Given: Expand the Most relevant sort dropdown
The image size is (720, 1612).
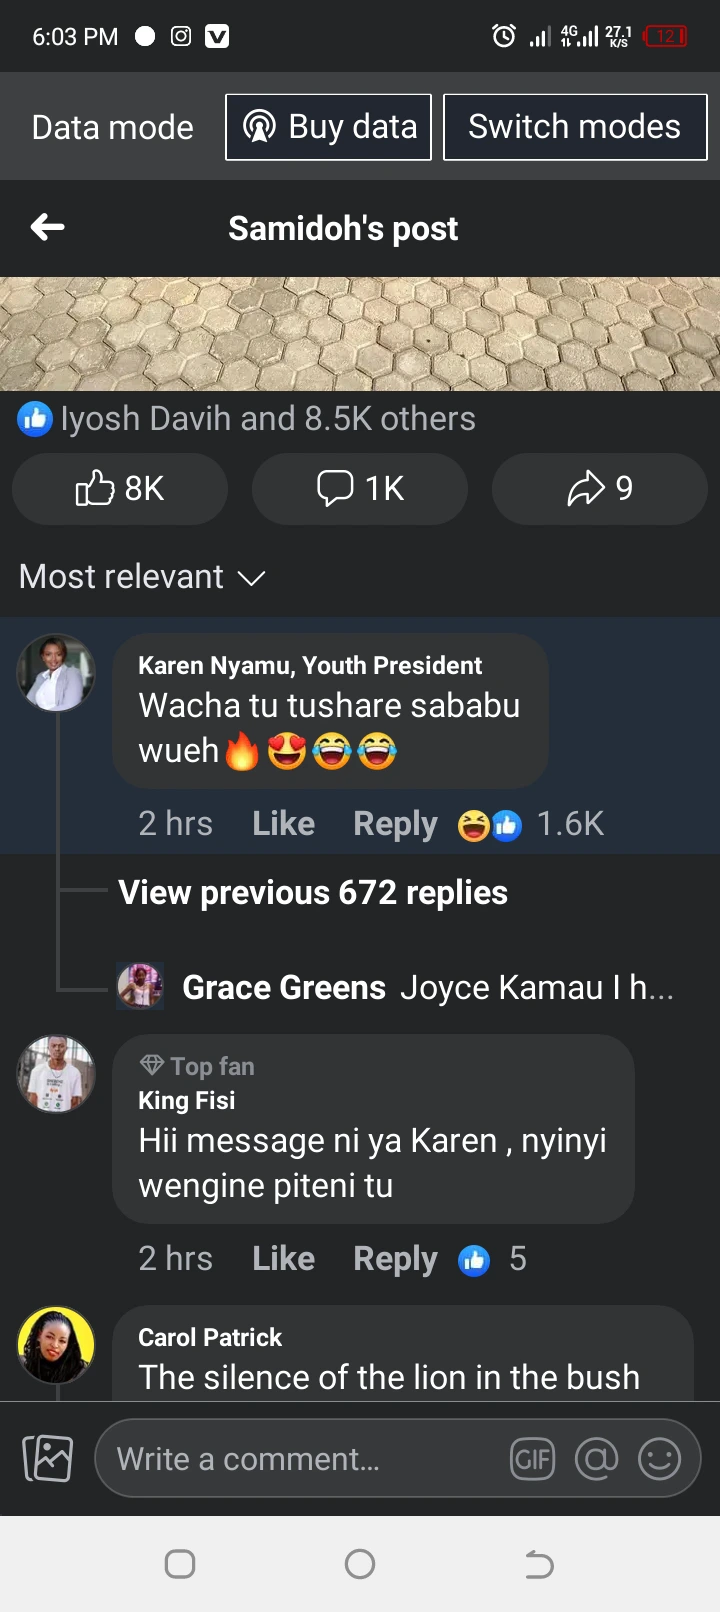Looking at the screenshot, I should (142, 577).
